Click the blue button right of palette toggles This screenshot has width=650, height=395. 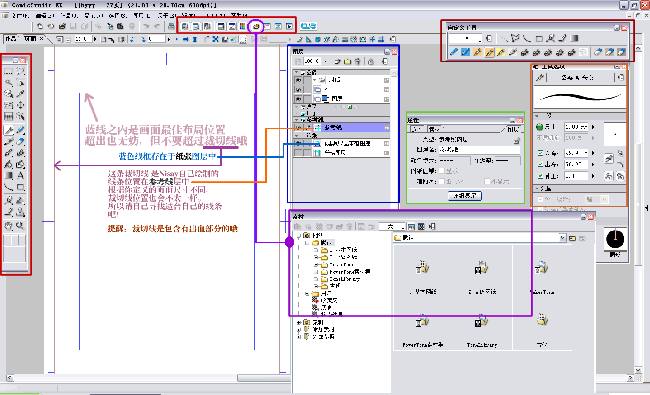tap(308, 26)
